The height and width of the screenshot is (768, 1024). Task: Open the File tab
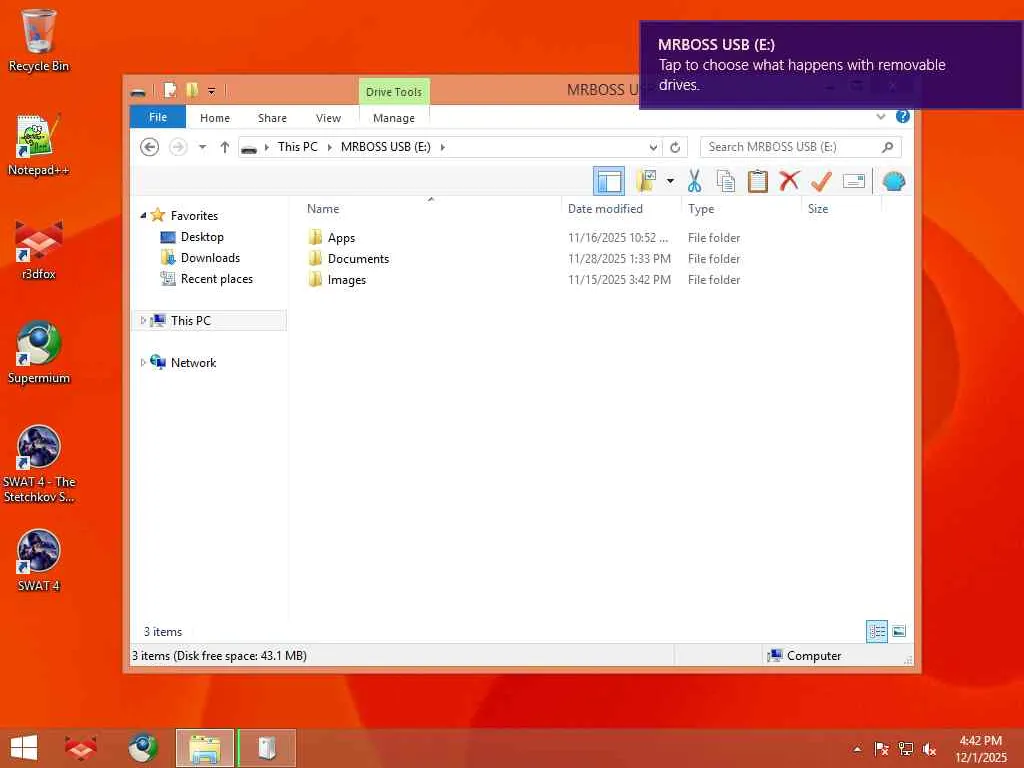click(157, 117)
